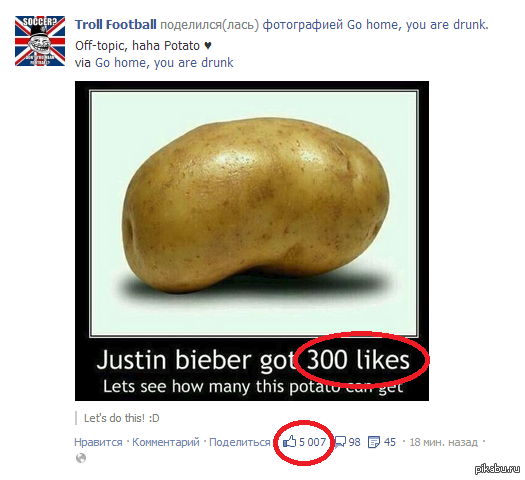Open the 'via Go home, you are drunk' link
The height and width of the screenshot is (480, 525).
(164, 63)
